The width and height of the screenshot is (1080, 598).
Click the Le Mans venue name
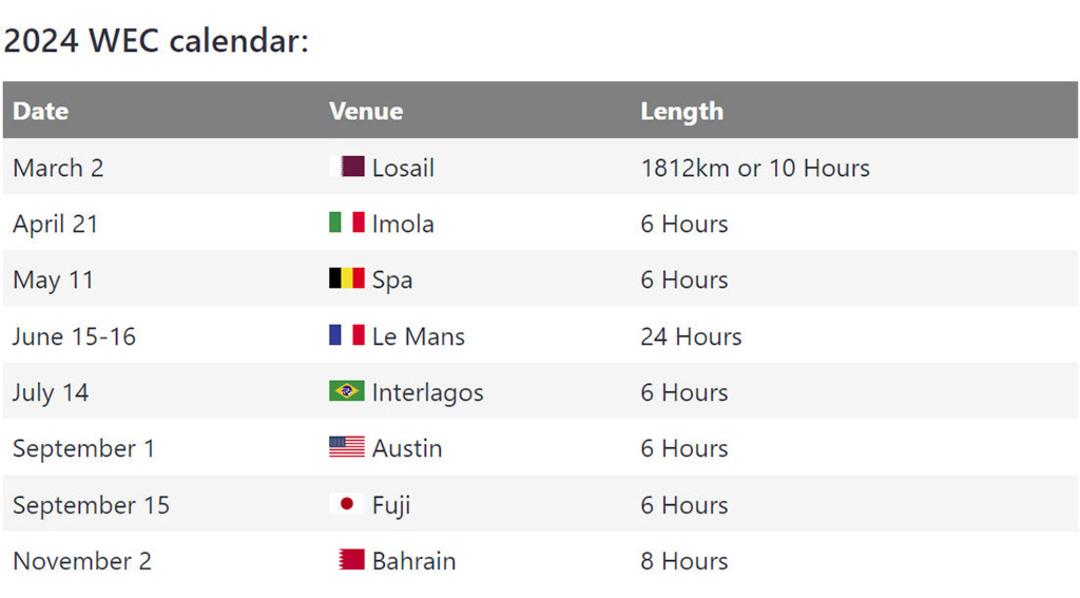pyautogui.click(x=418, y=336)
